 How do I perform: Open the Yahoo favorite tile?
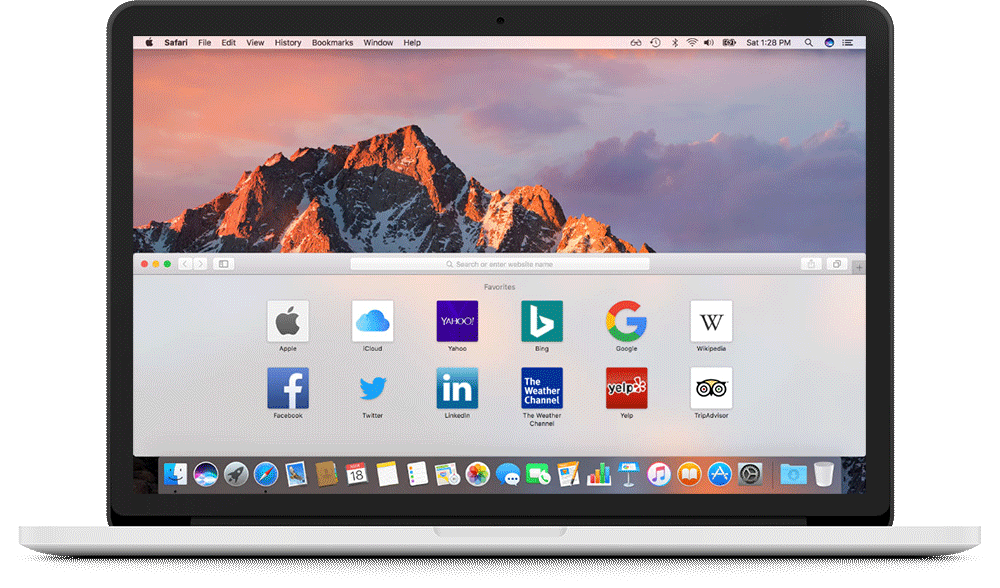tap(457, 321)
